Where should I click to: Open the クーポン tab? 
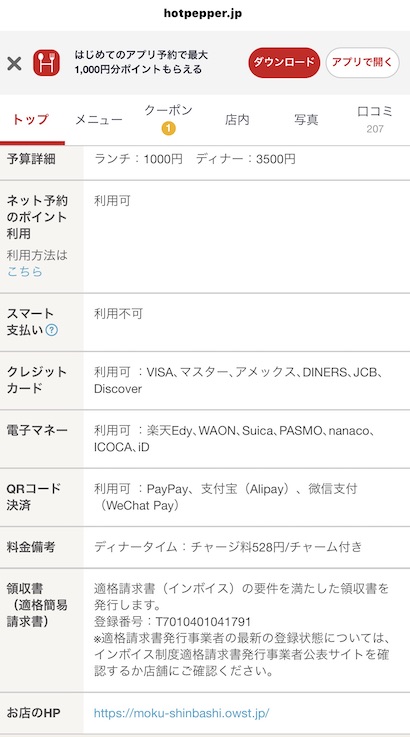coord(168,119)
